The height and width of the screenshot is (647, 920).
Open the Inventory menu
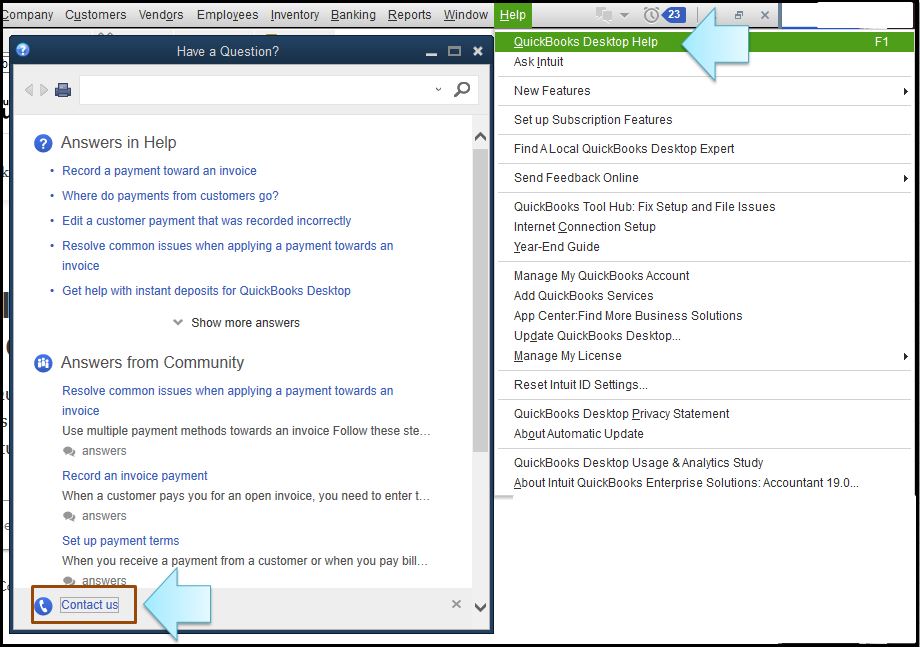[x=295, y=15]
